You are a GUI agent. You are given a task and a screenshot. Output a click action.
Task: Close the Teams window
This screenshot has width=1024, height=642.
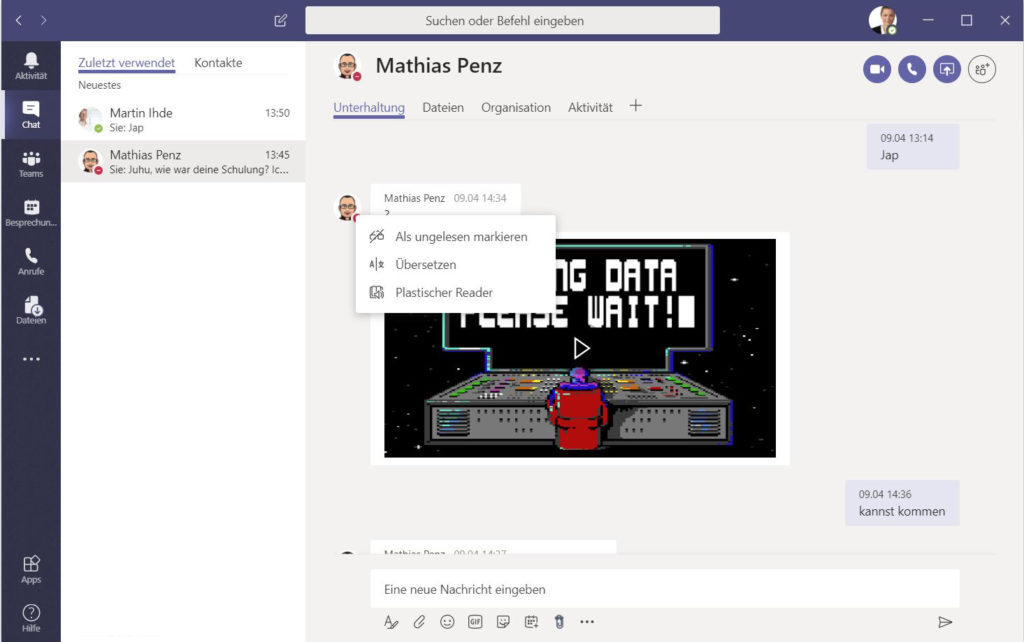1004,20
